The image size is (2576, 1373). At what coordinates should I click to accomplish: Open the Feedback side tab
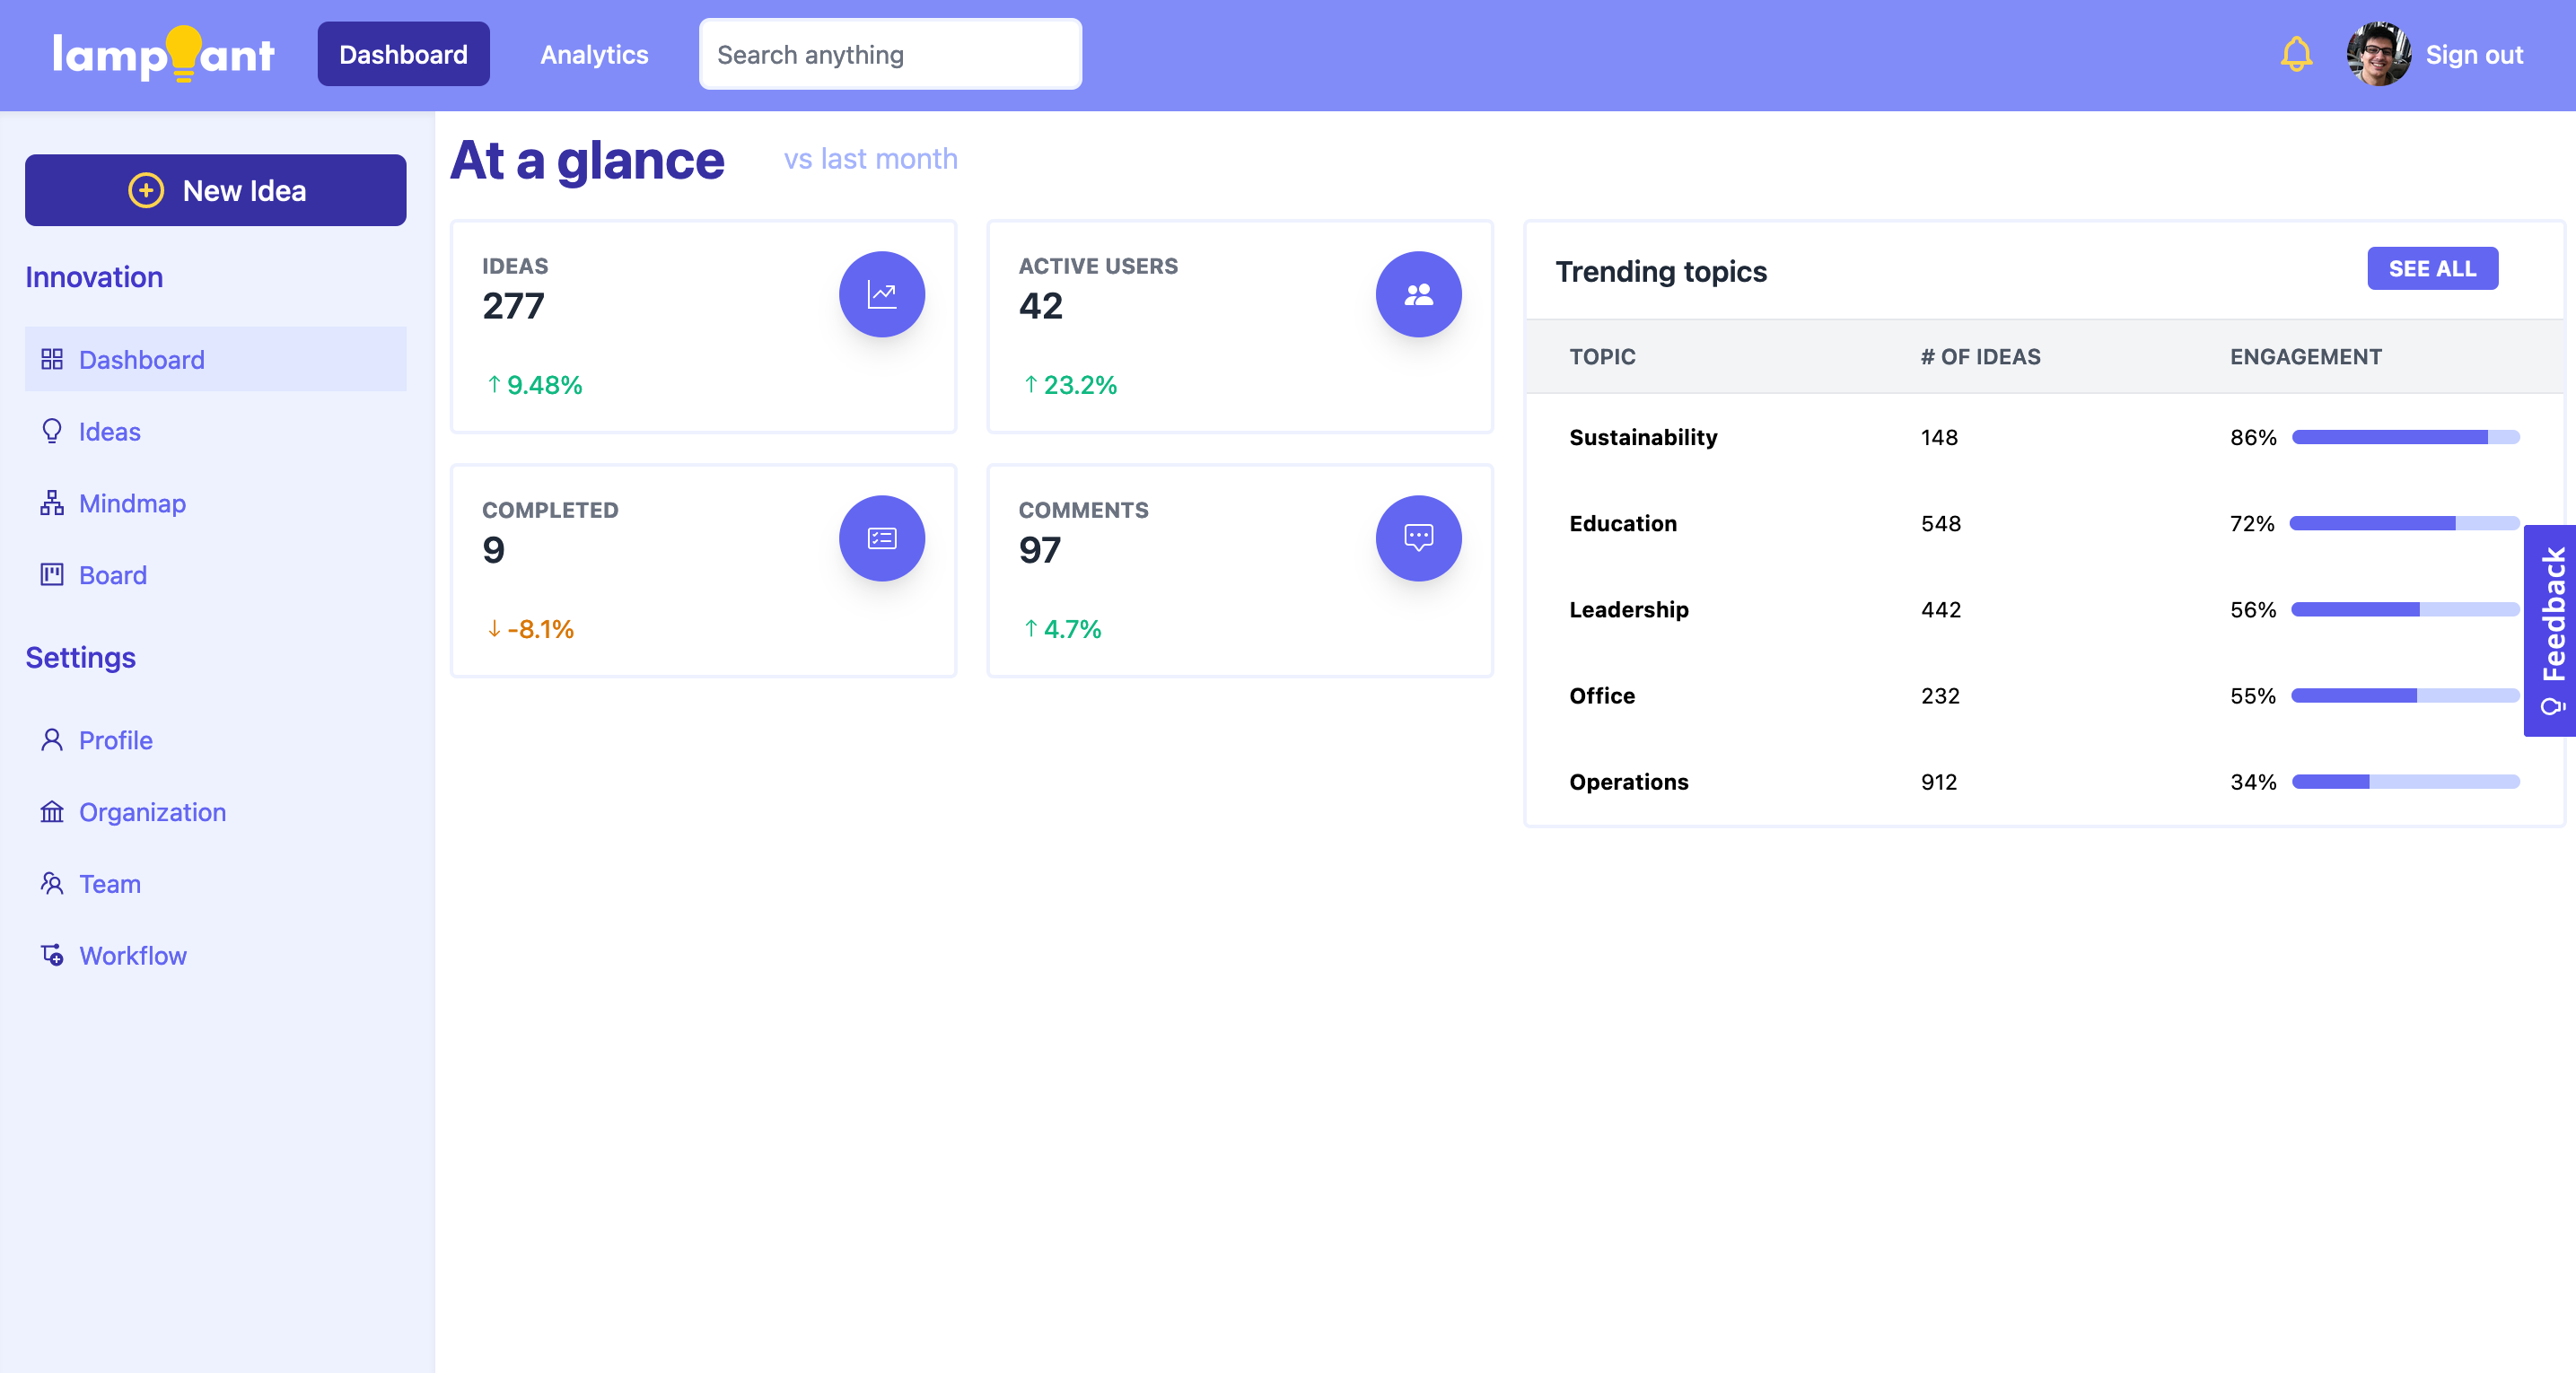[x=2550, y=631]
